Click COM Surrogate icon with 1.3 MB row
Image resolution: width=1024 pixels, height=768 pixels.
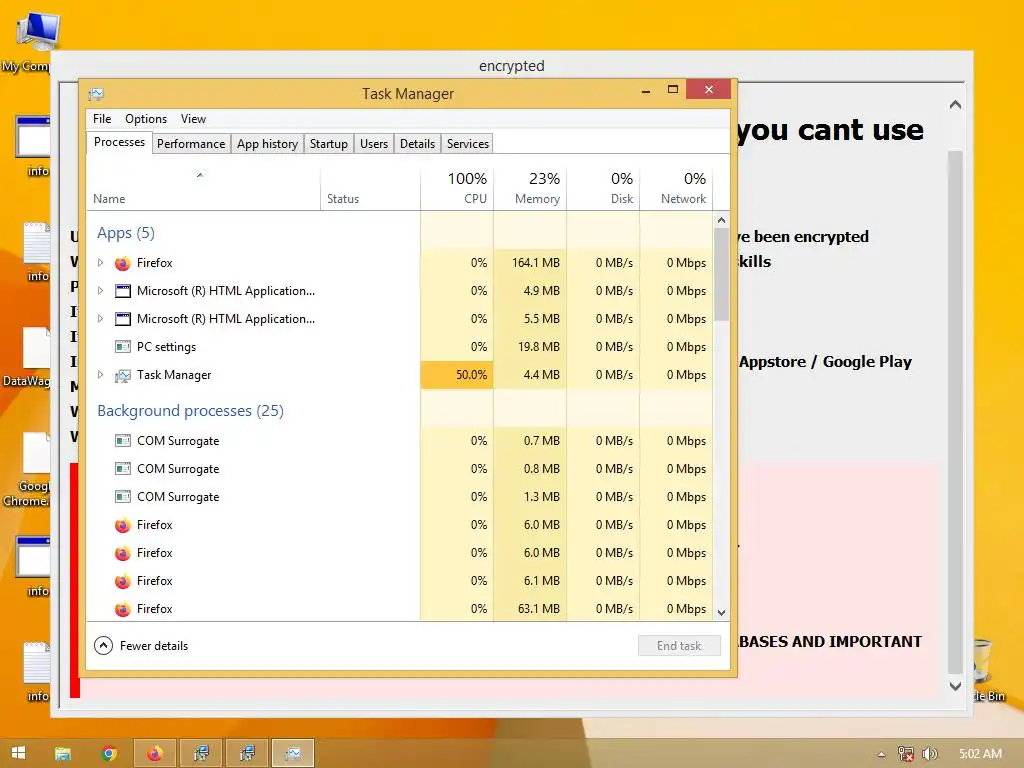click(x=122, y=497)
